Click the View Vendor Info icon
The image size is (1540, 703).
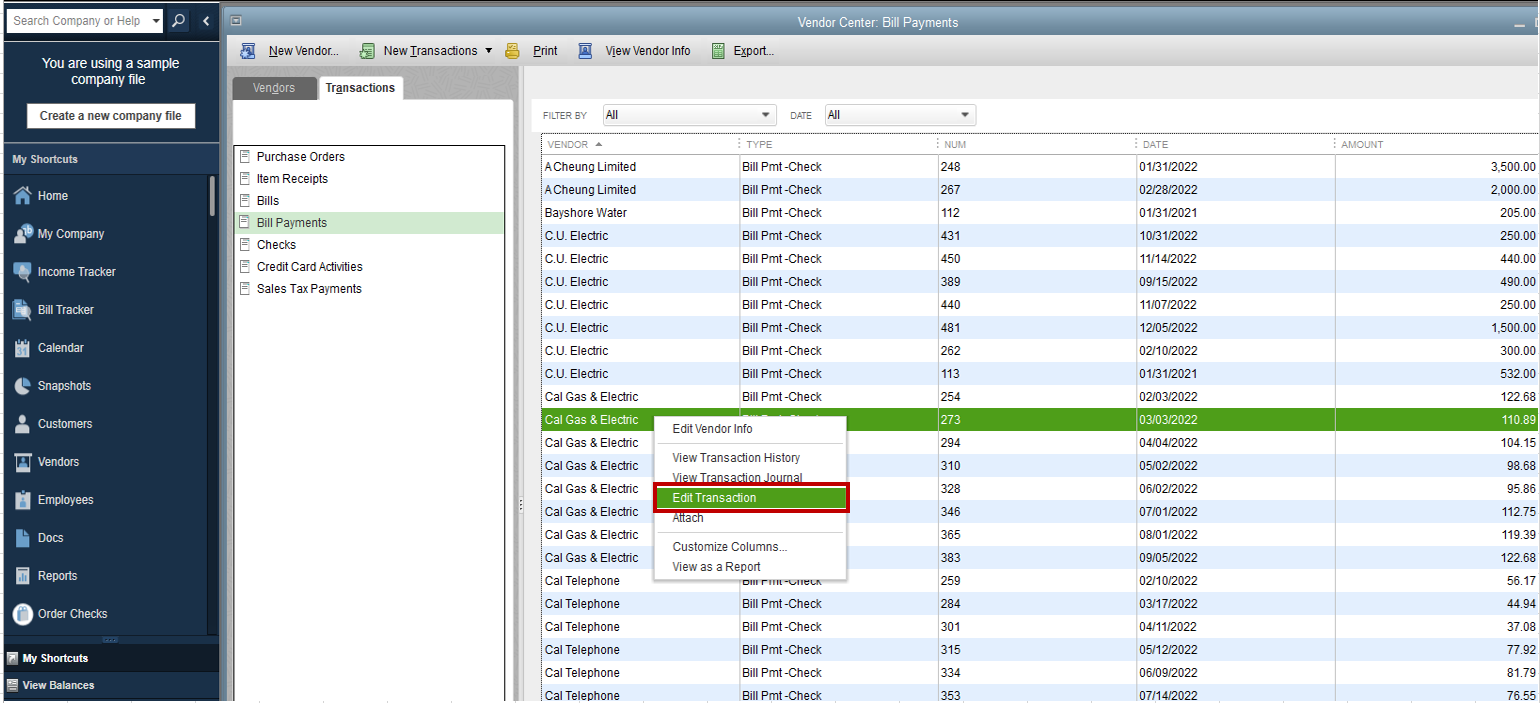pos(586,51)
